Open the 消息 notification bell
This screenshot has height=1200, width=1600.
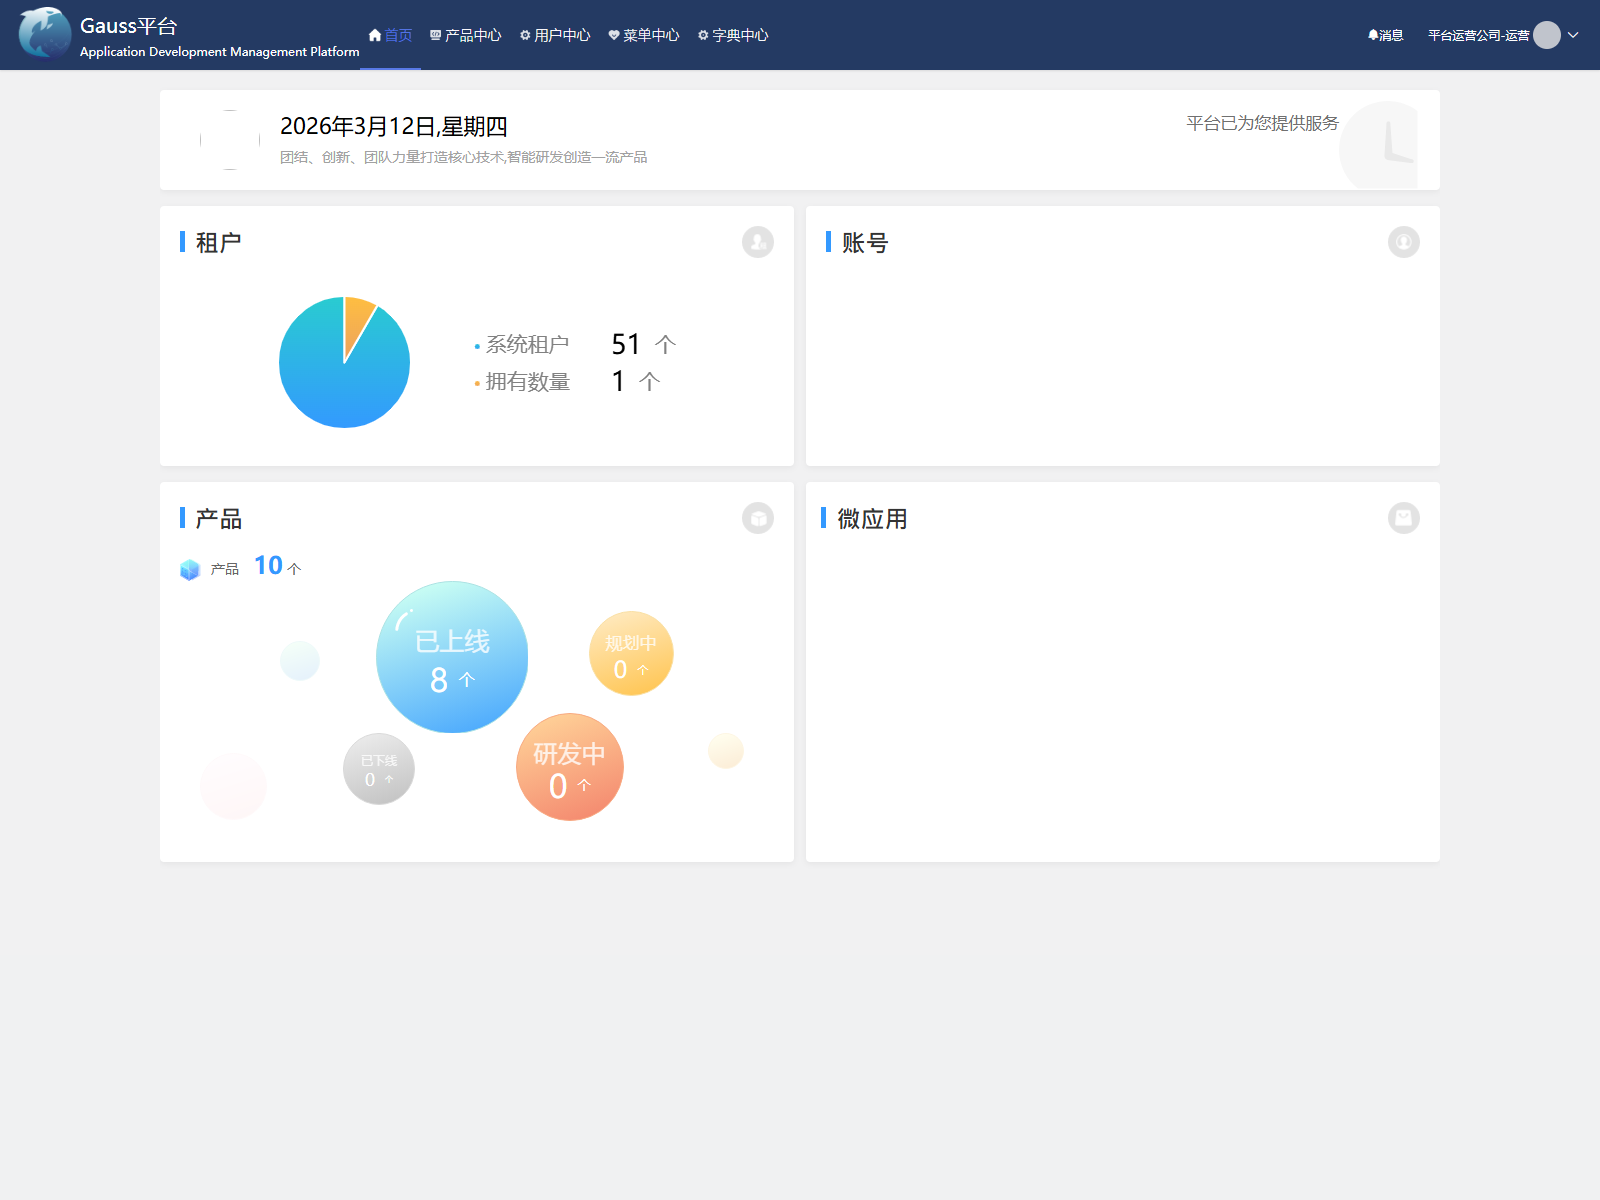coord(1385,35)
